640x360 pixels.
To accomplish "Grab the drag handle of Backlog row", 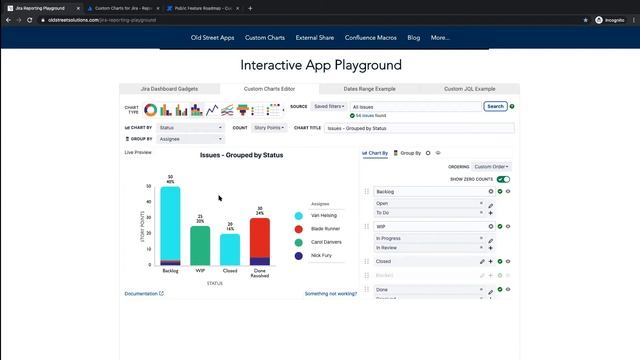I will click(367, 191).
